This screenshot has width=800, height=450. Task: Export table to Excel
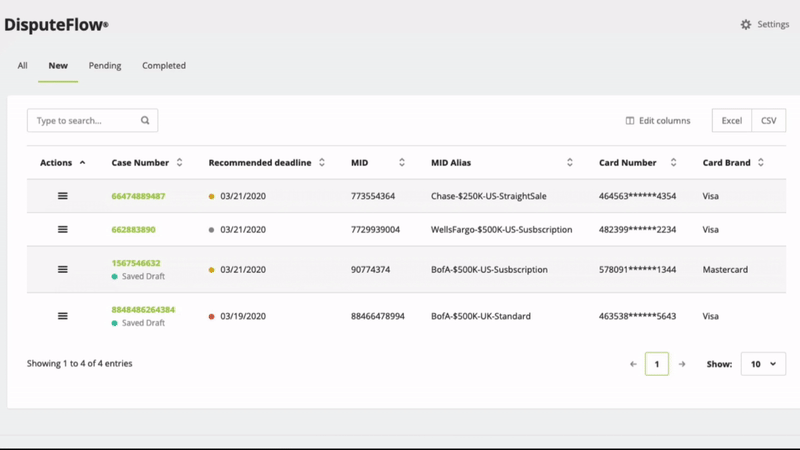732,120
